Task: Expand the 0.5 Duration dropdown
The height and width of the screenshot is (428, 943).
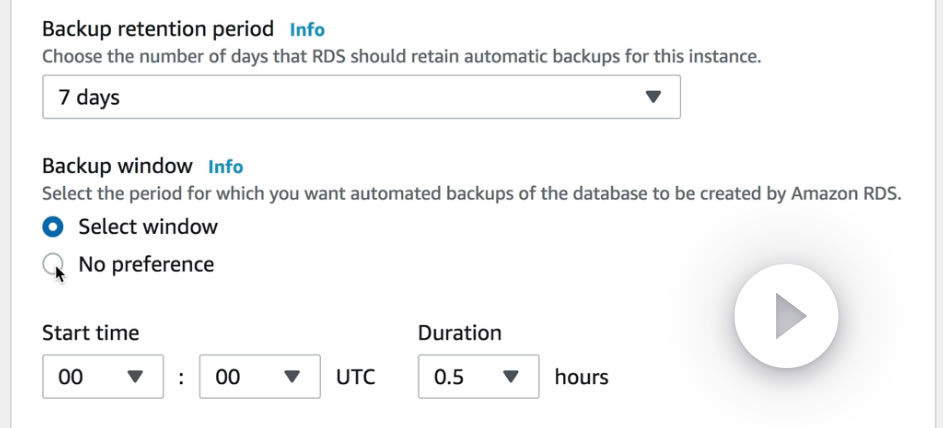Action: [479, 378]
